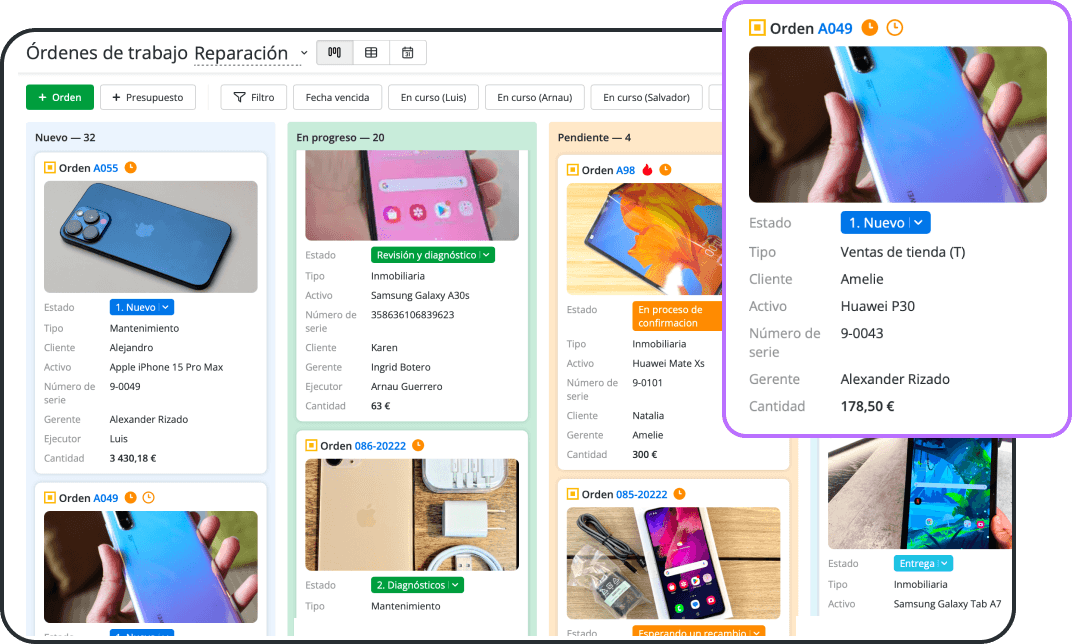Screen dimensions: 1072x644
Task: Click the red flame icon on Orden A98
Action: [647, 170]
